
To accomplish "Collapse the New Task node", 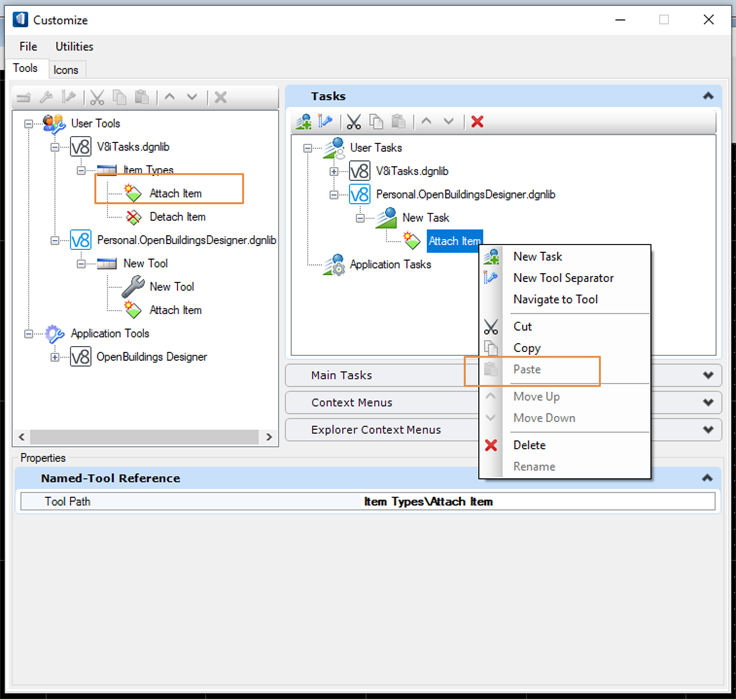I will (360, 218).
